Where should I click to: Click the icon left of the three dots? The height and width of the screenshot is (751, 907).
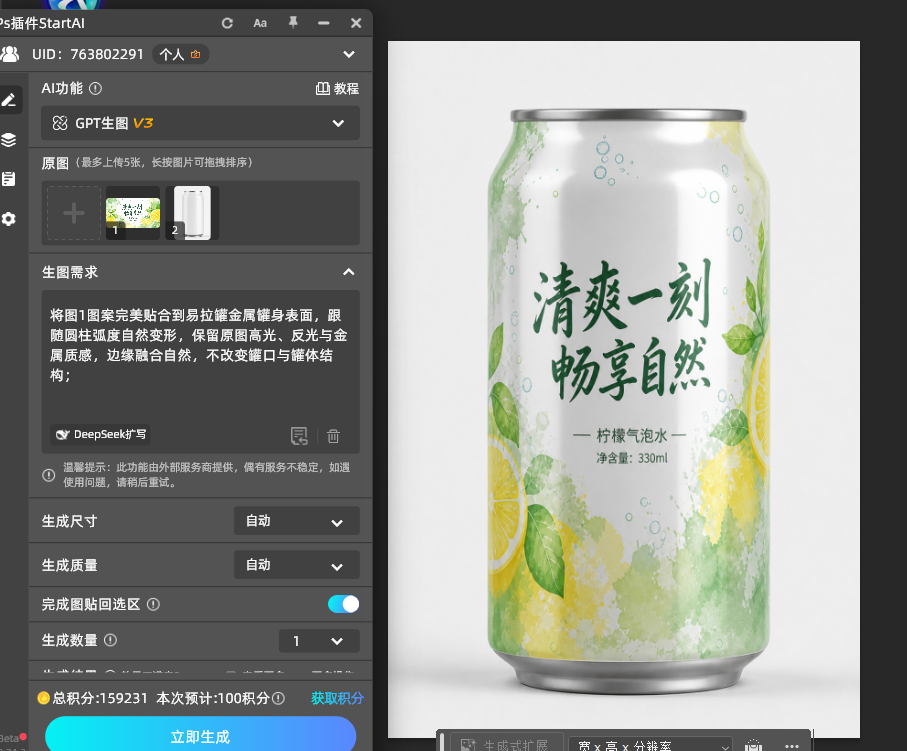(753, 745)
